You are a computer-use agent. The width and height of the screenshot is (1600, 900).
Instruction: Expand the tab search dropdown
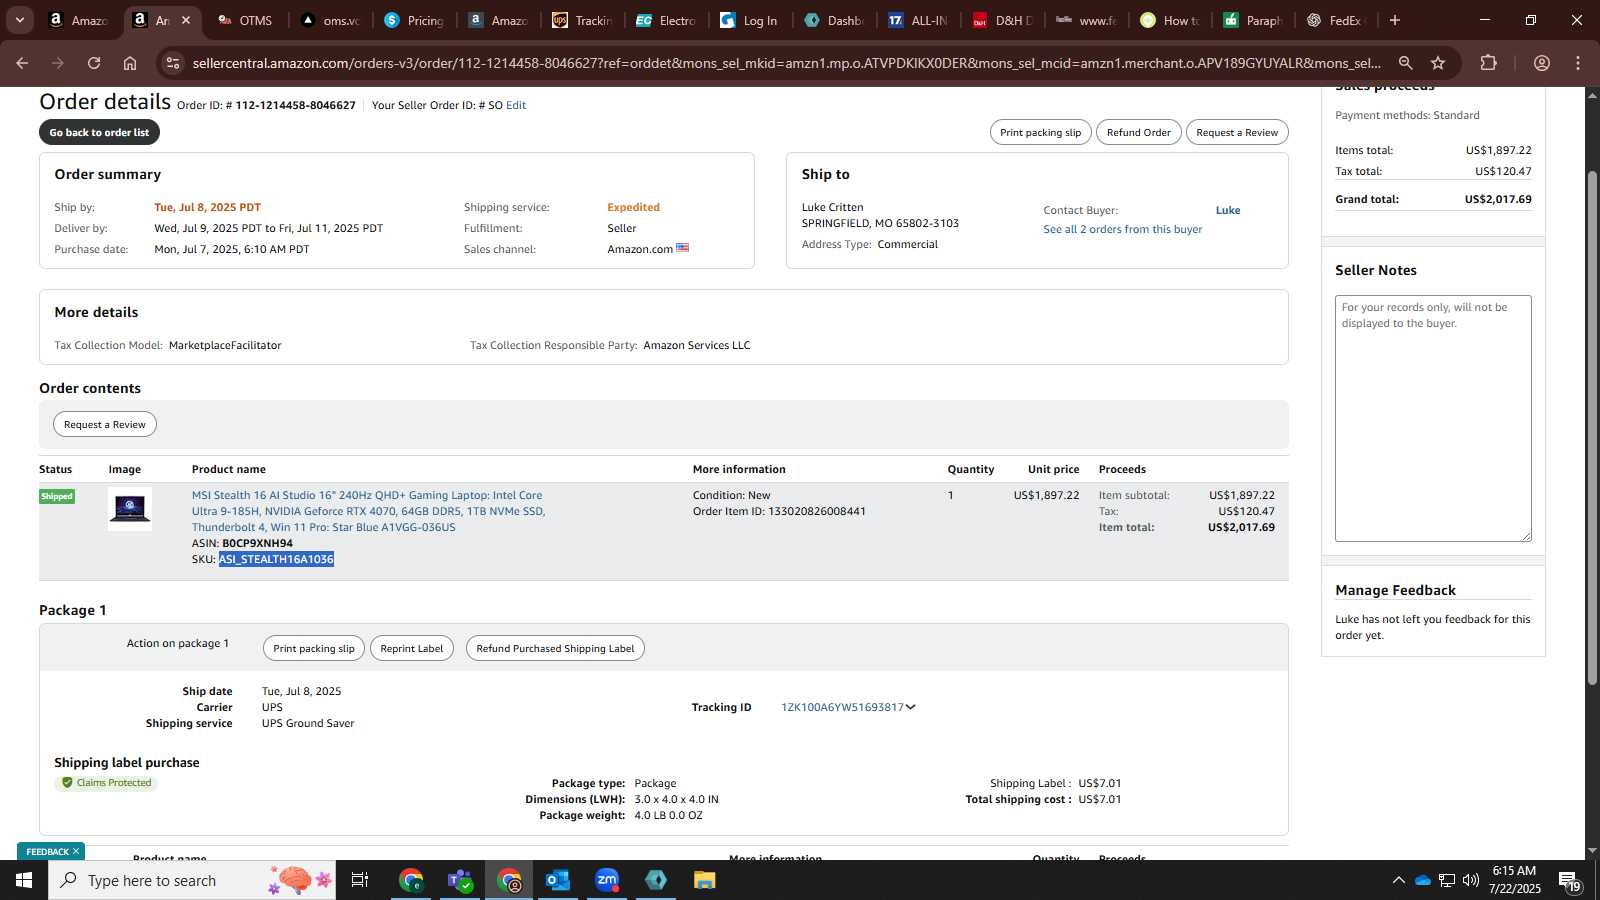19,20
